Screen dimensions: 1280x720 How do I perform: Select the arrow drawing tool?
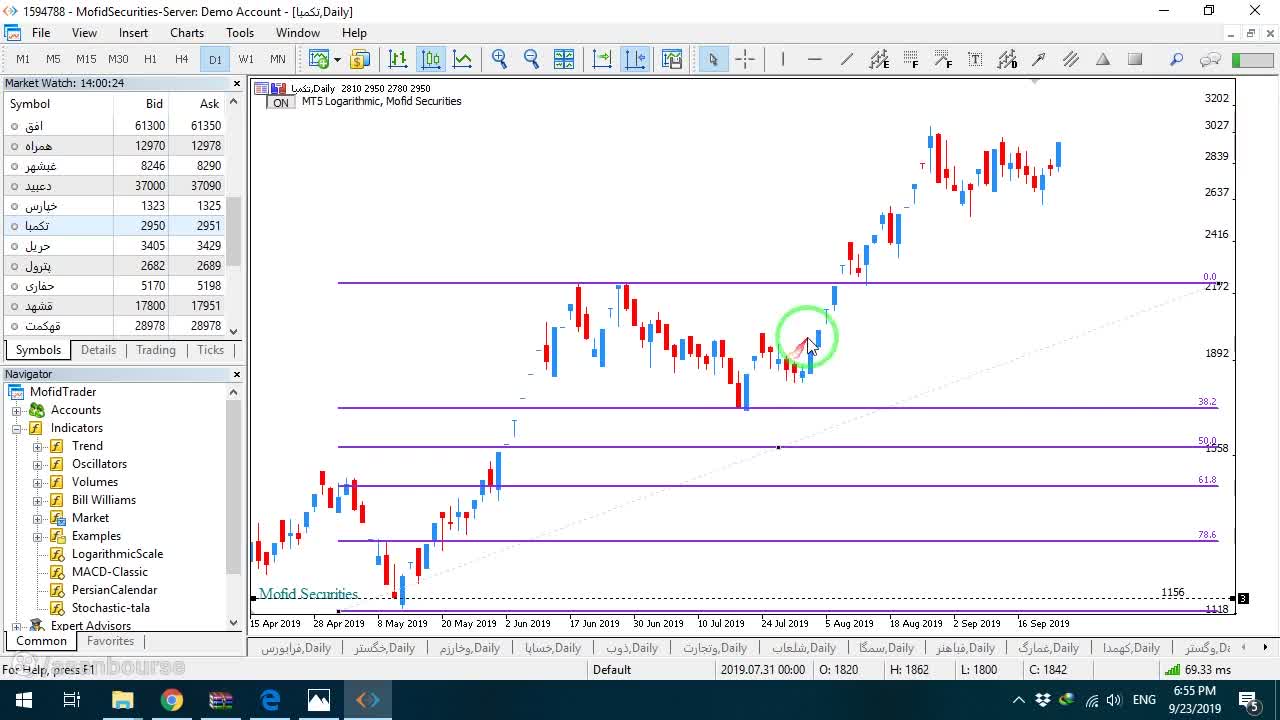pyautogui.click(x=1039, y=59)
